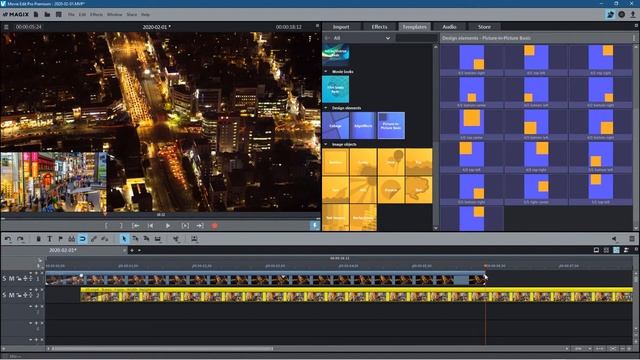Click the highlighted blue icon in the top-right bar

point(610,14)
